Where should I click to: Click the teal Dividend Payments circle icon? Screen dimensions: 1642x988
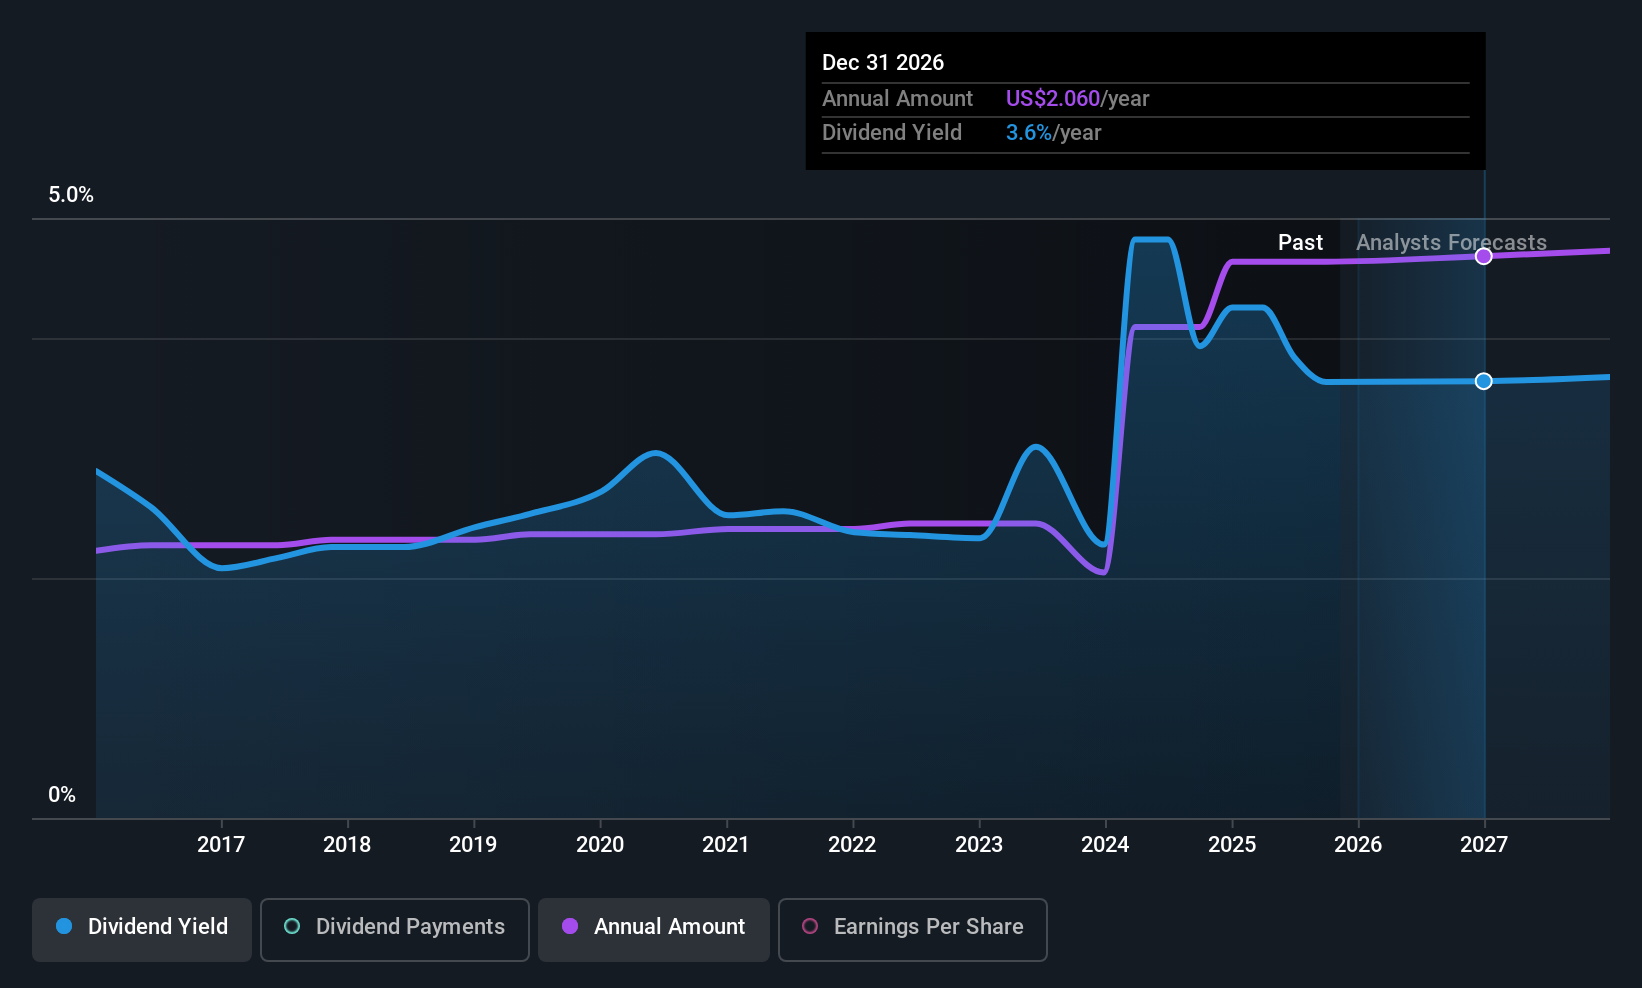291,927
